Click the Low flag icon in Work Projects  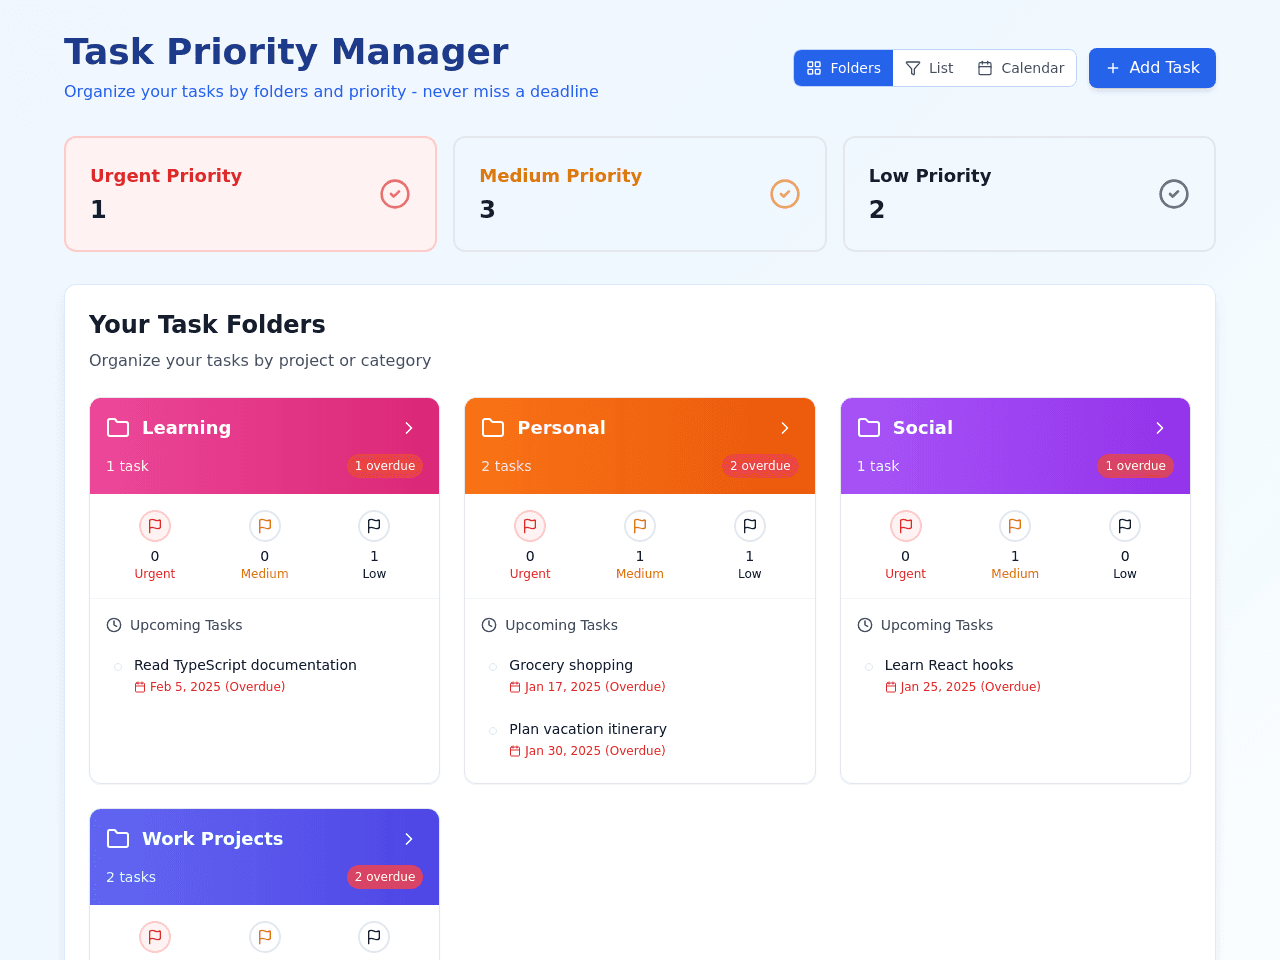(x=374, y=937)
